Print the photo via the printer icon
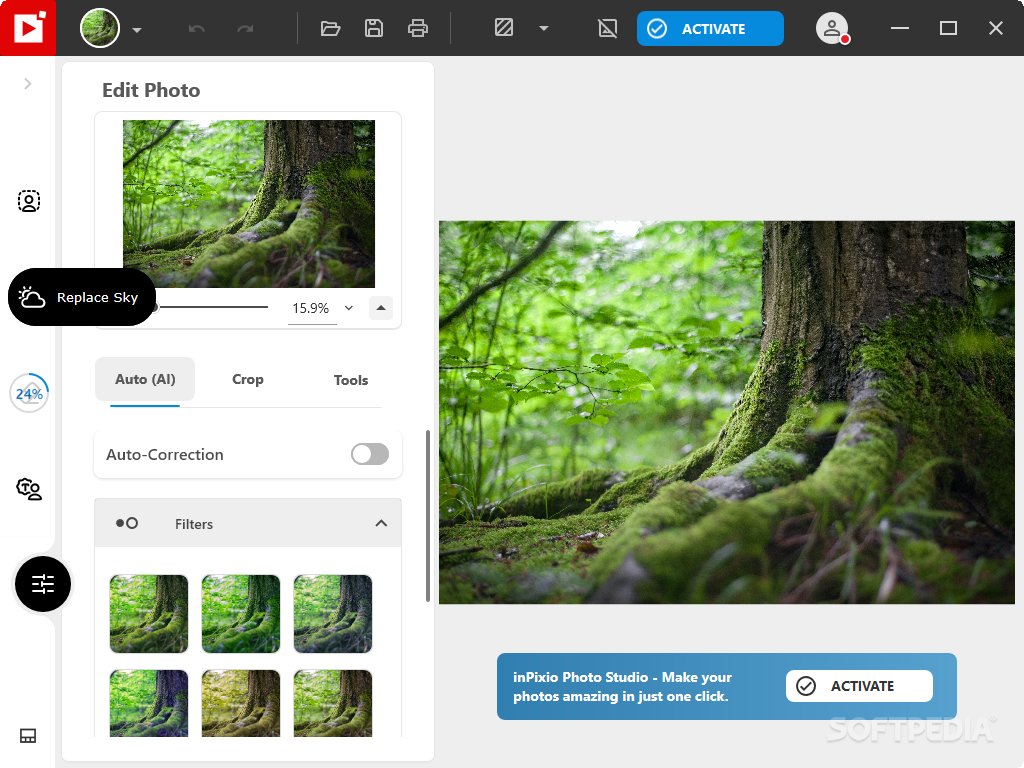The height and width of the screenshot is (768, 1024). (418, 28)
